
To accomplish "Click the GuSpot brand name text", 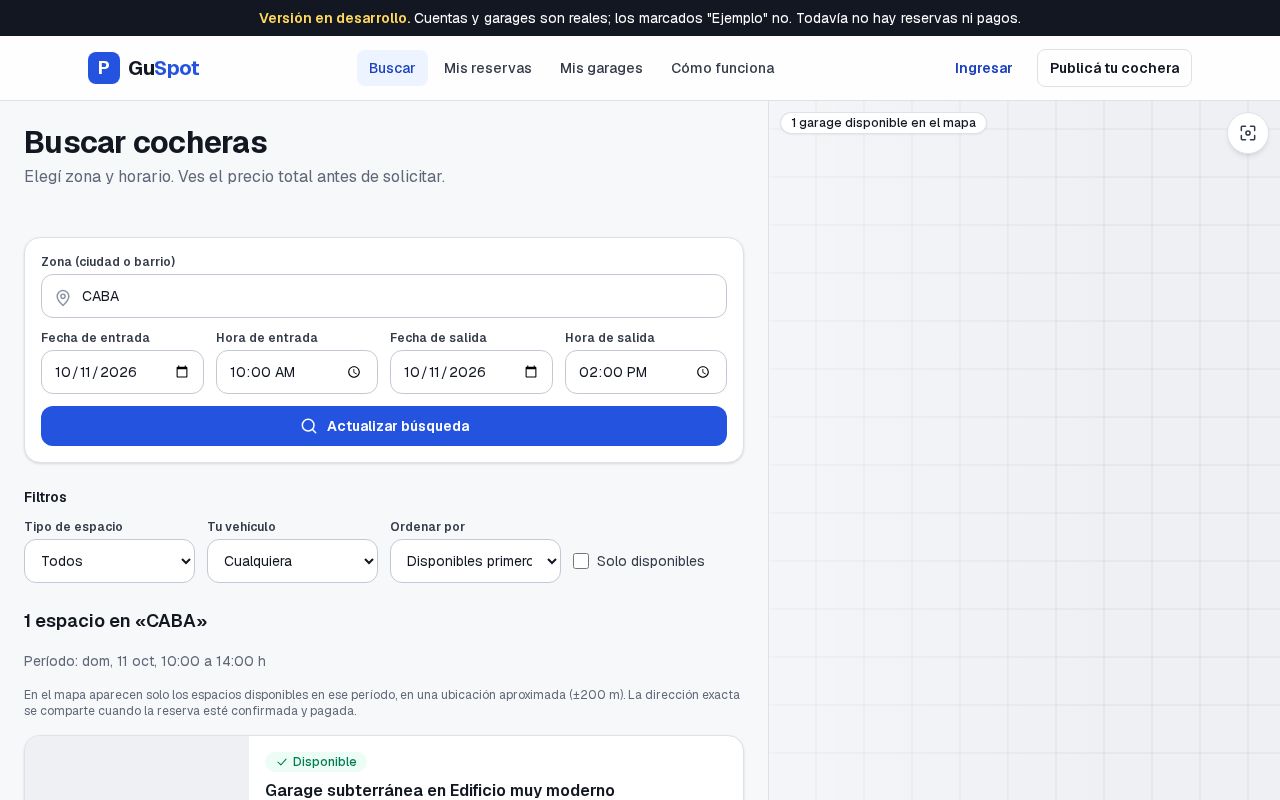I will point(164,68).
